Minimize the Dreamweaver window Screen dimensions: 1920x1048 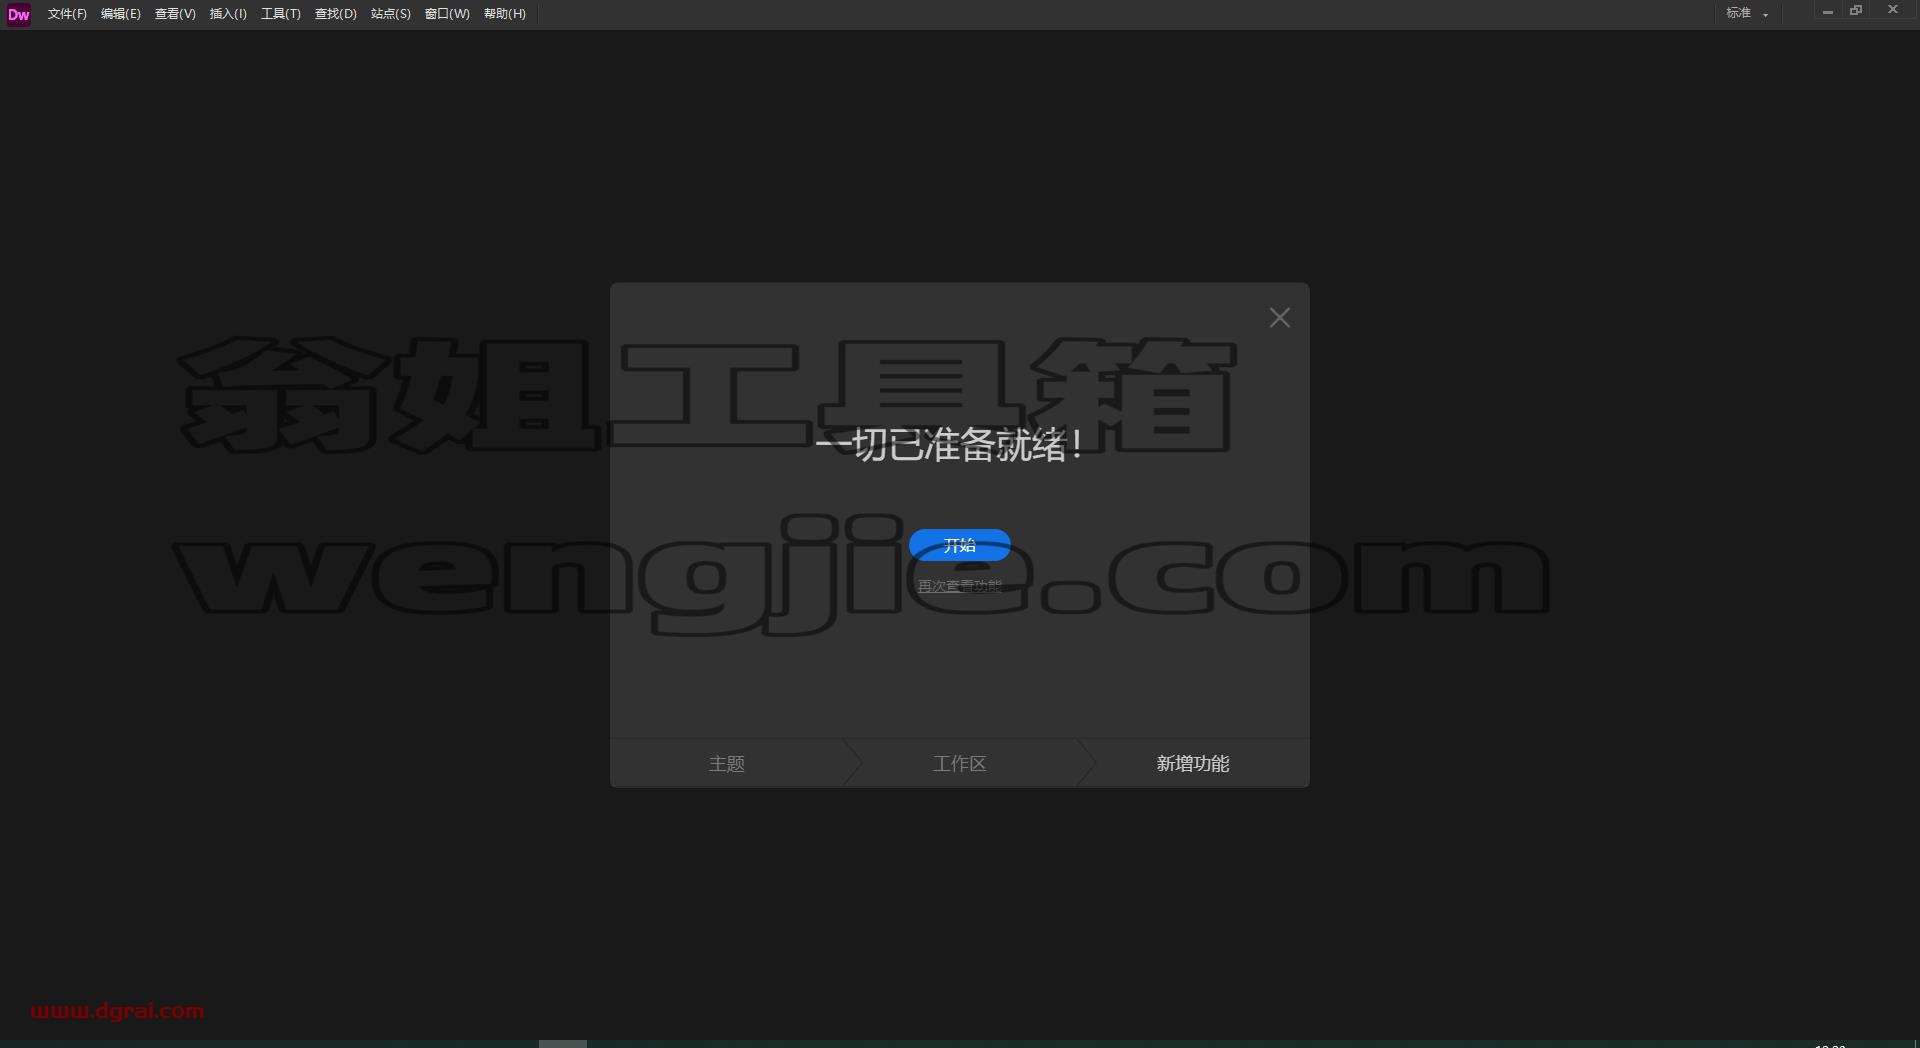click(1827, 11)
